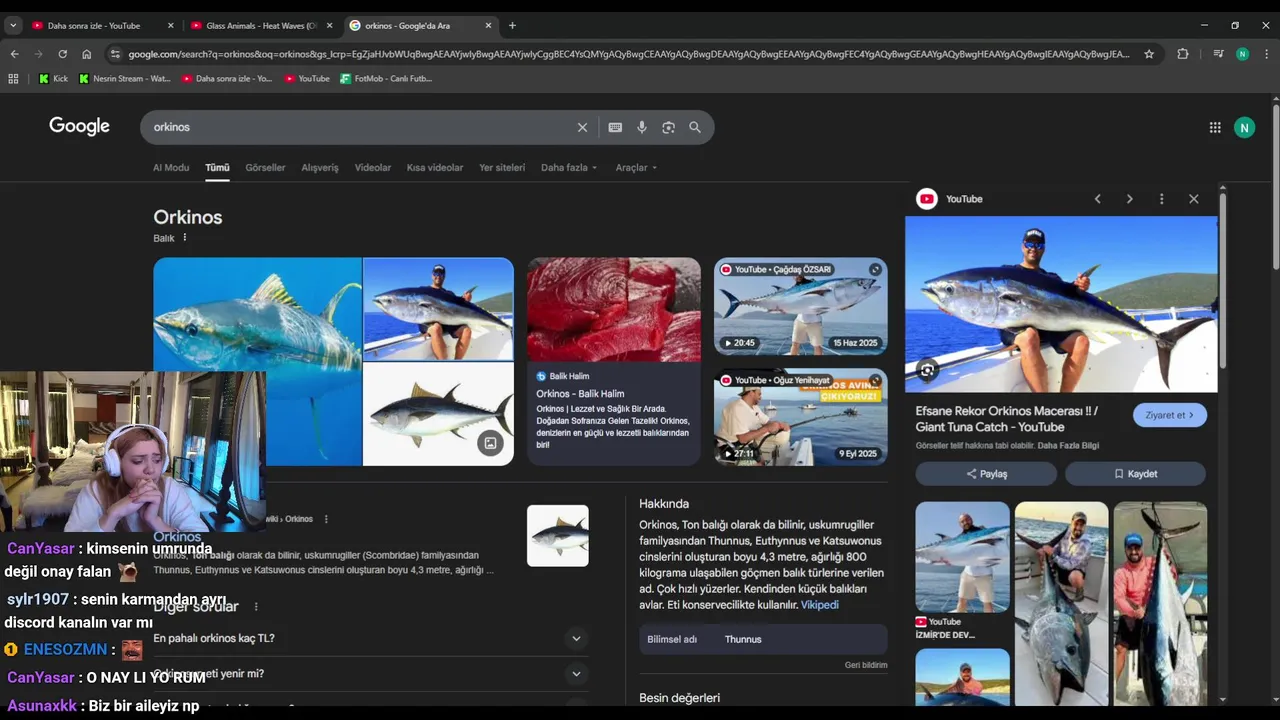The image size is (1280, 720).
Task: Close the image preview side panel
Action: click(x=1193, y=199)
